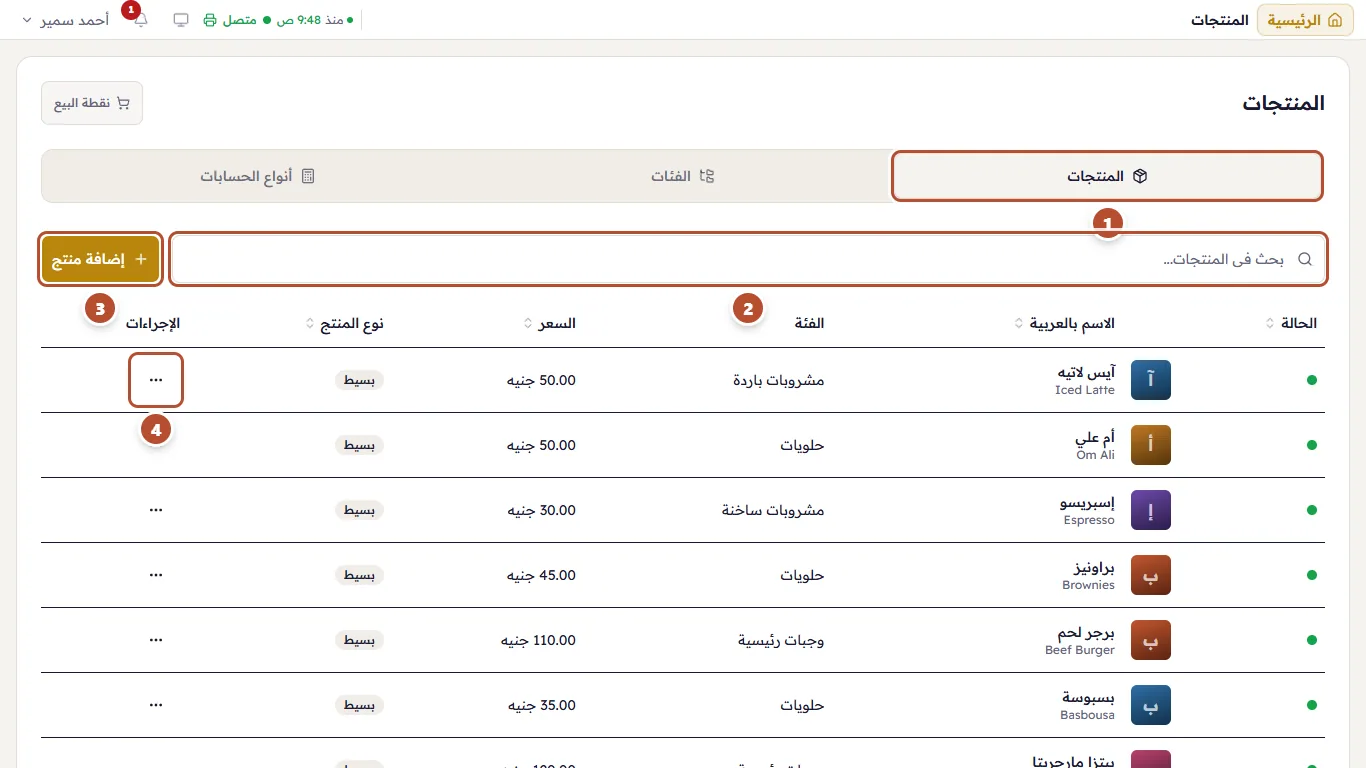Click the Iced Latte product avatar
1366x768 pixels.
pyautogui.click(x=1151, y=380)
